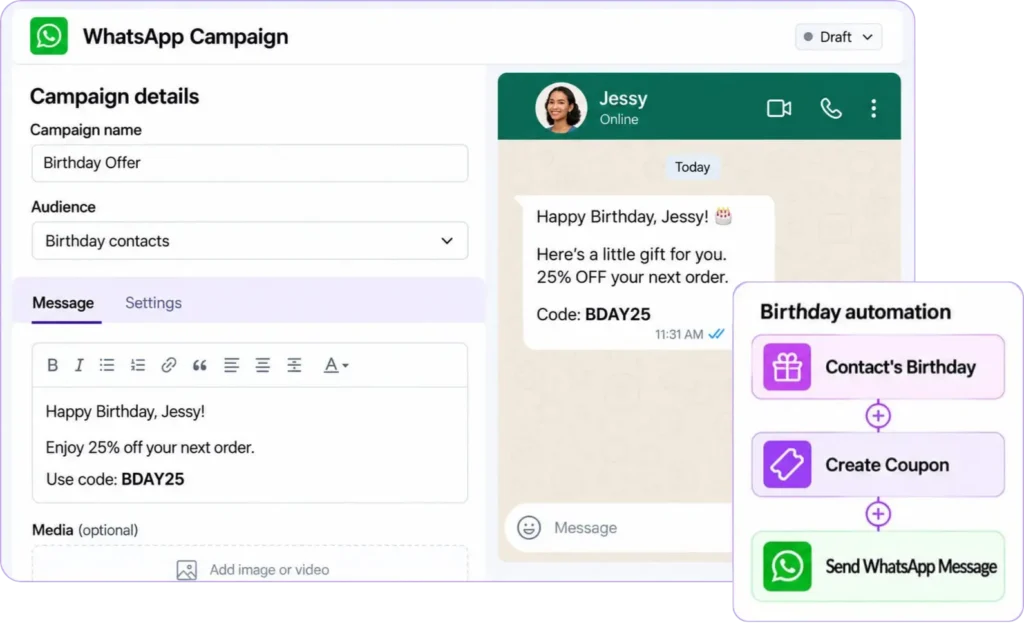Click the image placeholder icon in Media

pyautogui.click(x=187, y=570)
